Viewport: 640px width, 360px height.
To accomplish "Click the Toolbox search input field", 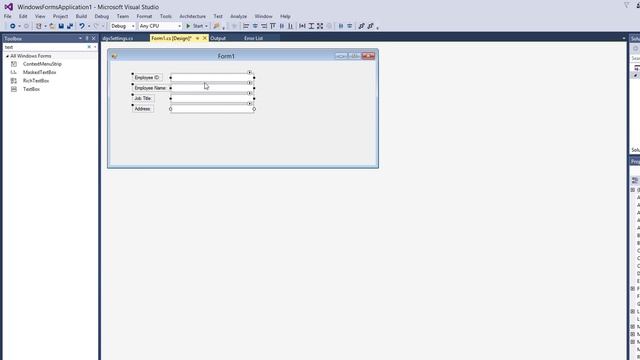I will [x=45, y=47].
